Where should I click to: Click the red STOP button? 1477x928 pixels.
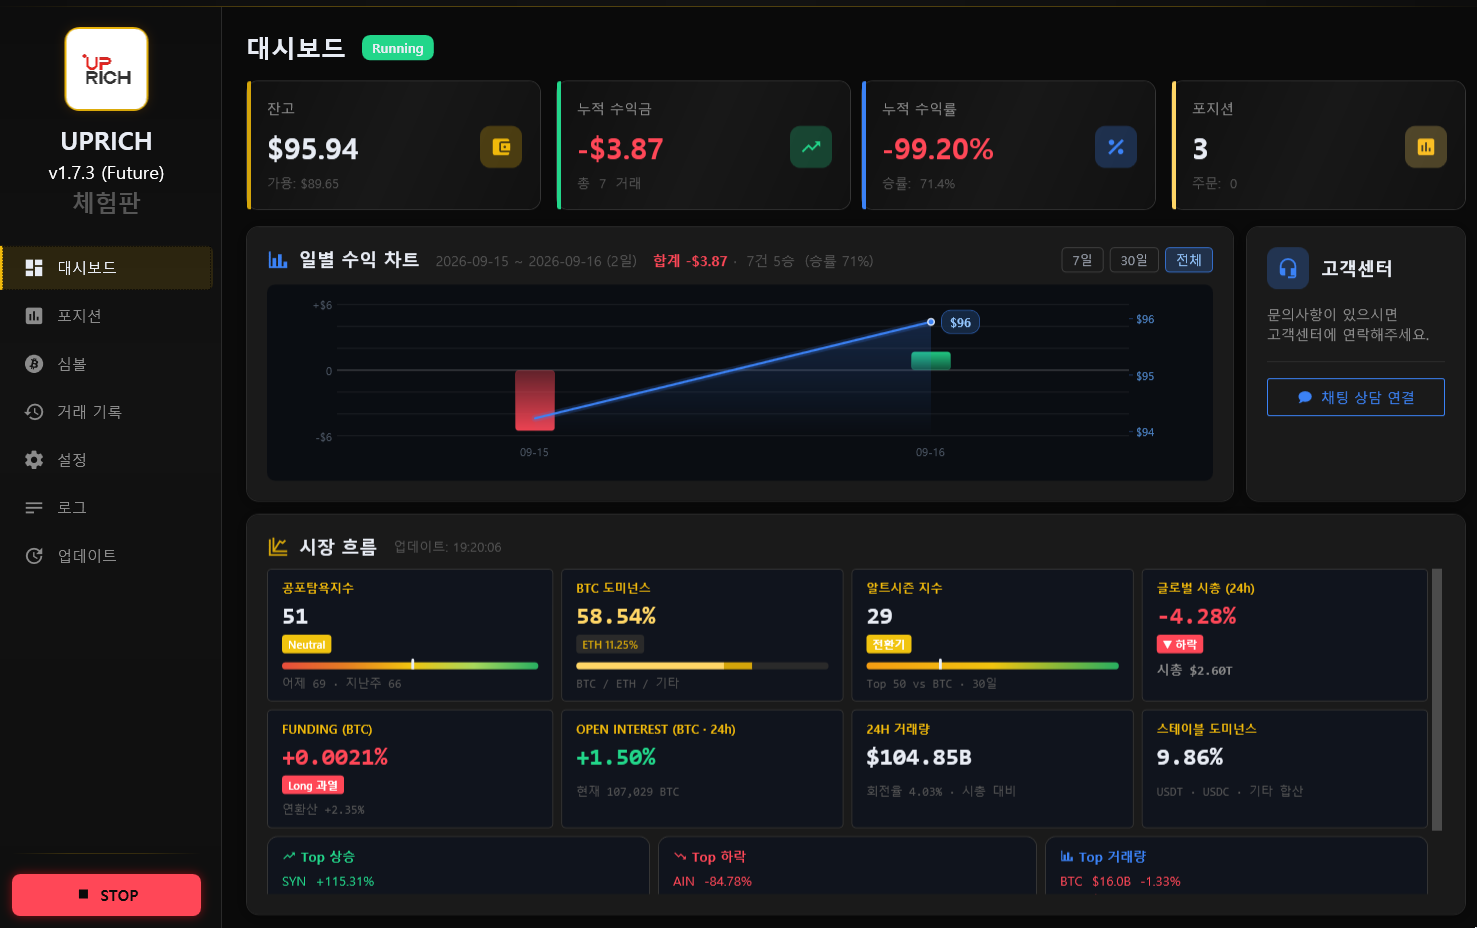pyautogui.click(x=107, y=895)
